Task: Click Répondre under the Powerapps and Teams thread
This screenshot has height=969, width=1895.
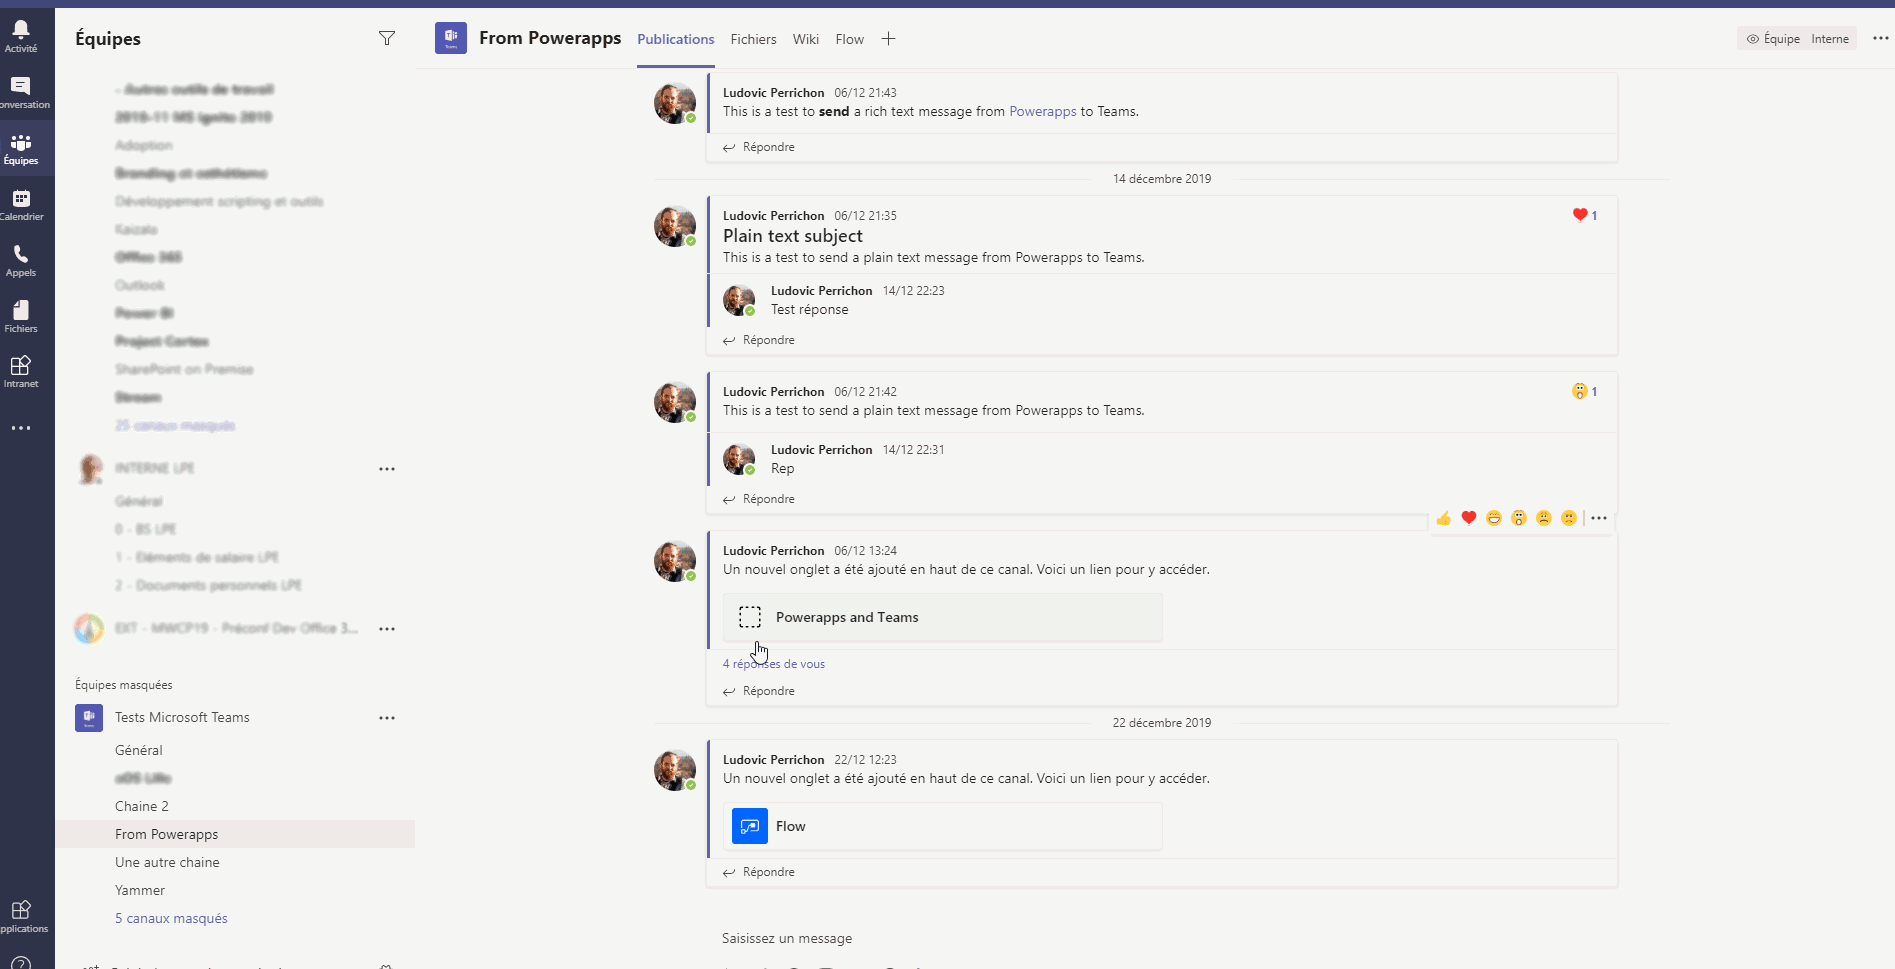Action: 759,691
